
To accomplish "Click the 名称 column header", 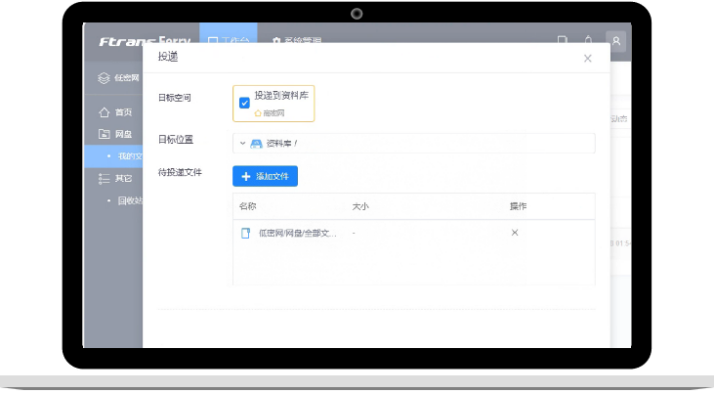I will 247,206.
